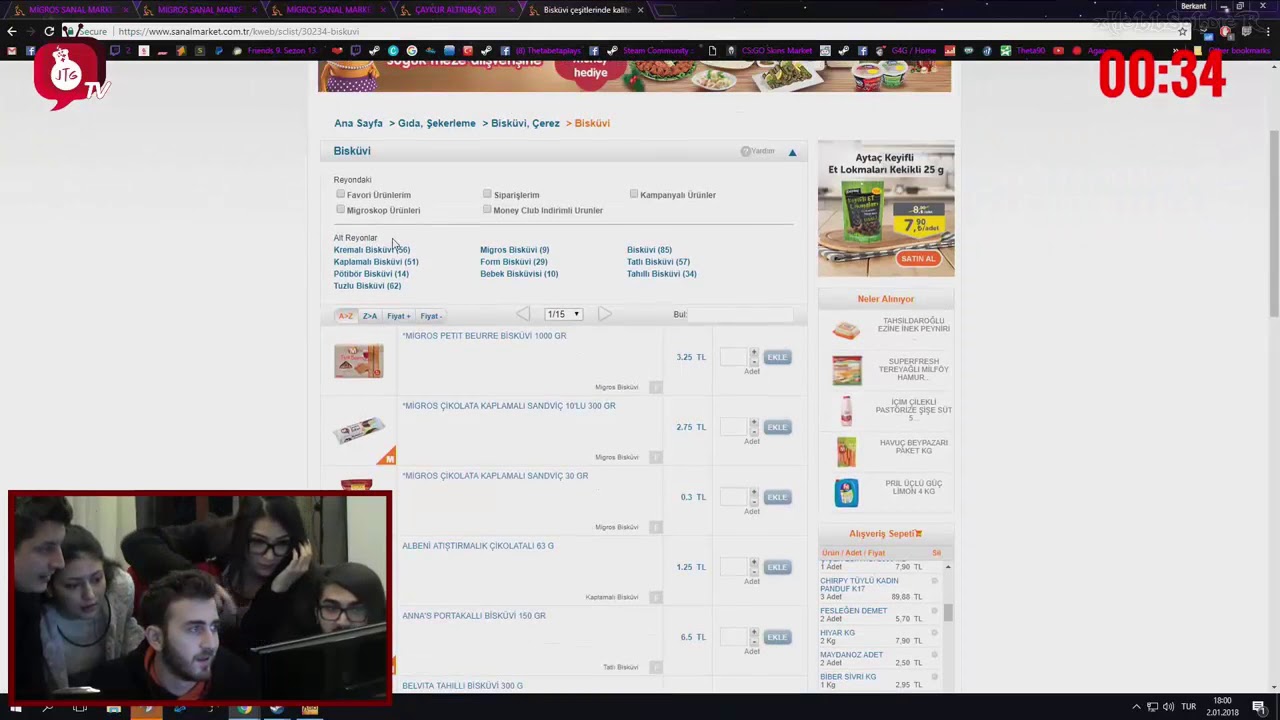Viewport: 1280px width, 720px height.
Task: Open Bisküvi, Çerez breadcrumb link
Action: tap(525, 123)
